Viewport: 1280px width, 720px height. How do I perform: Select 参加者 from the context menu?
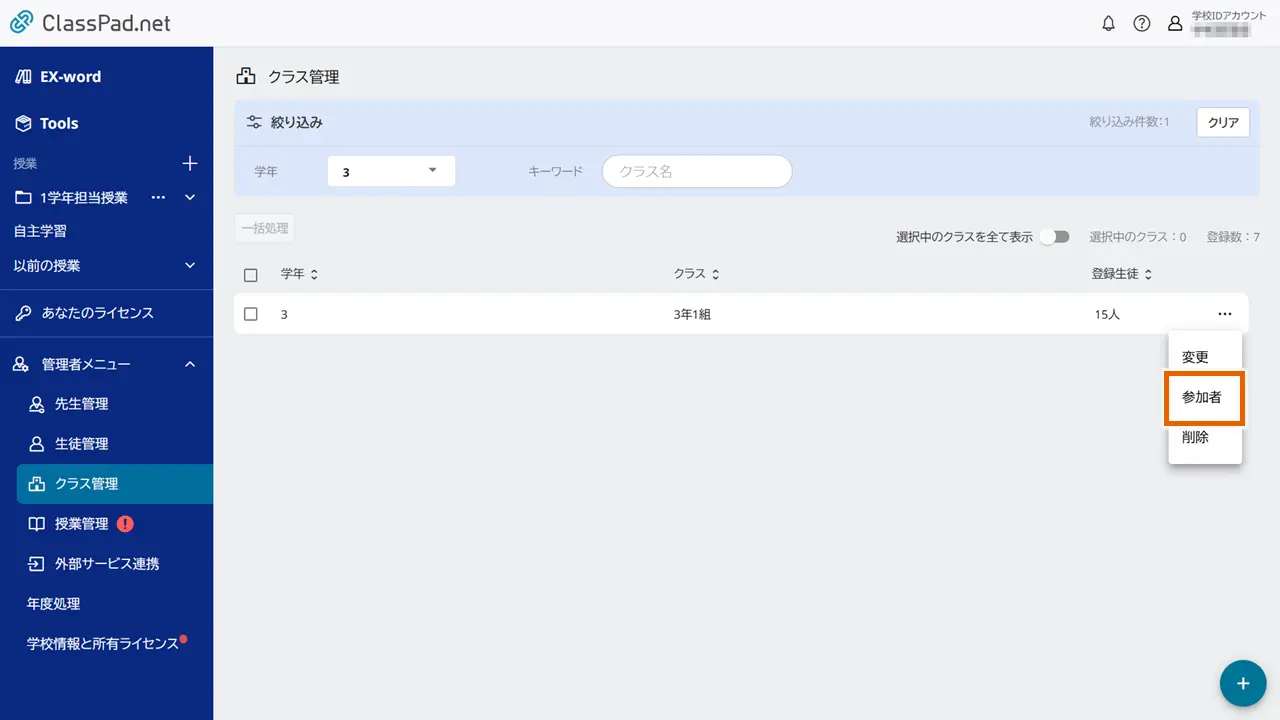1204,397
